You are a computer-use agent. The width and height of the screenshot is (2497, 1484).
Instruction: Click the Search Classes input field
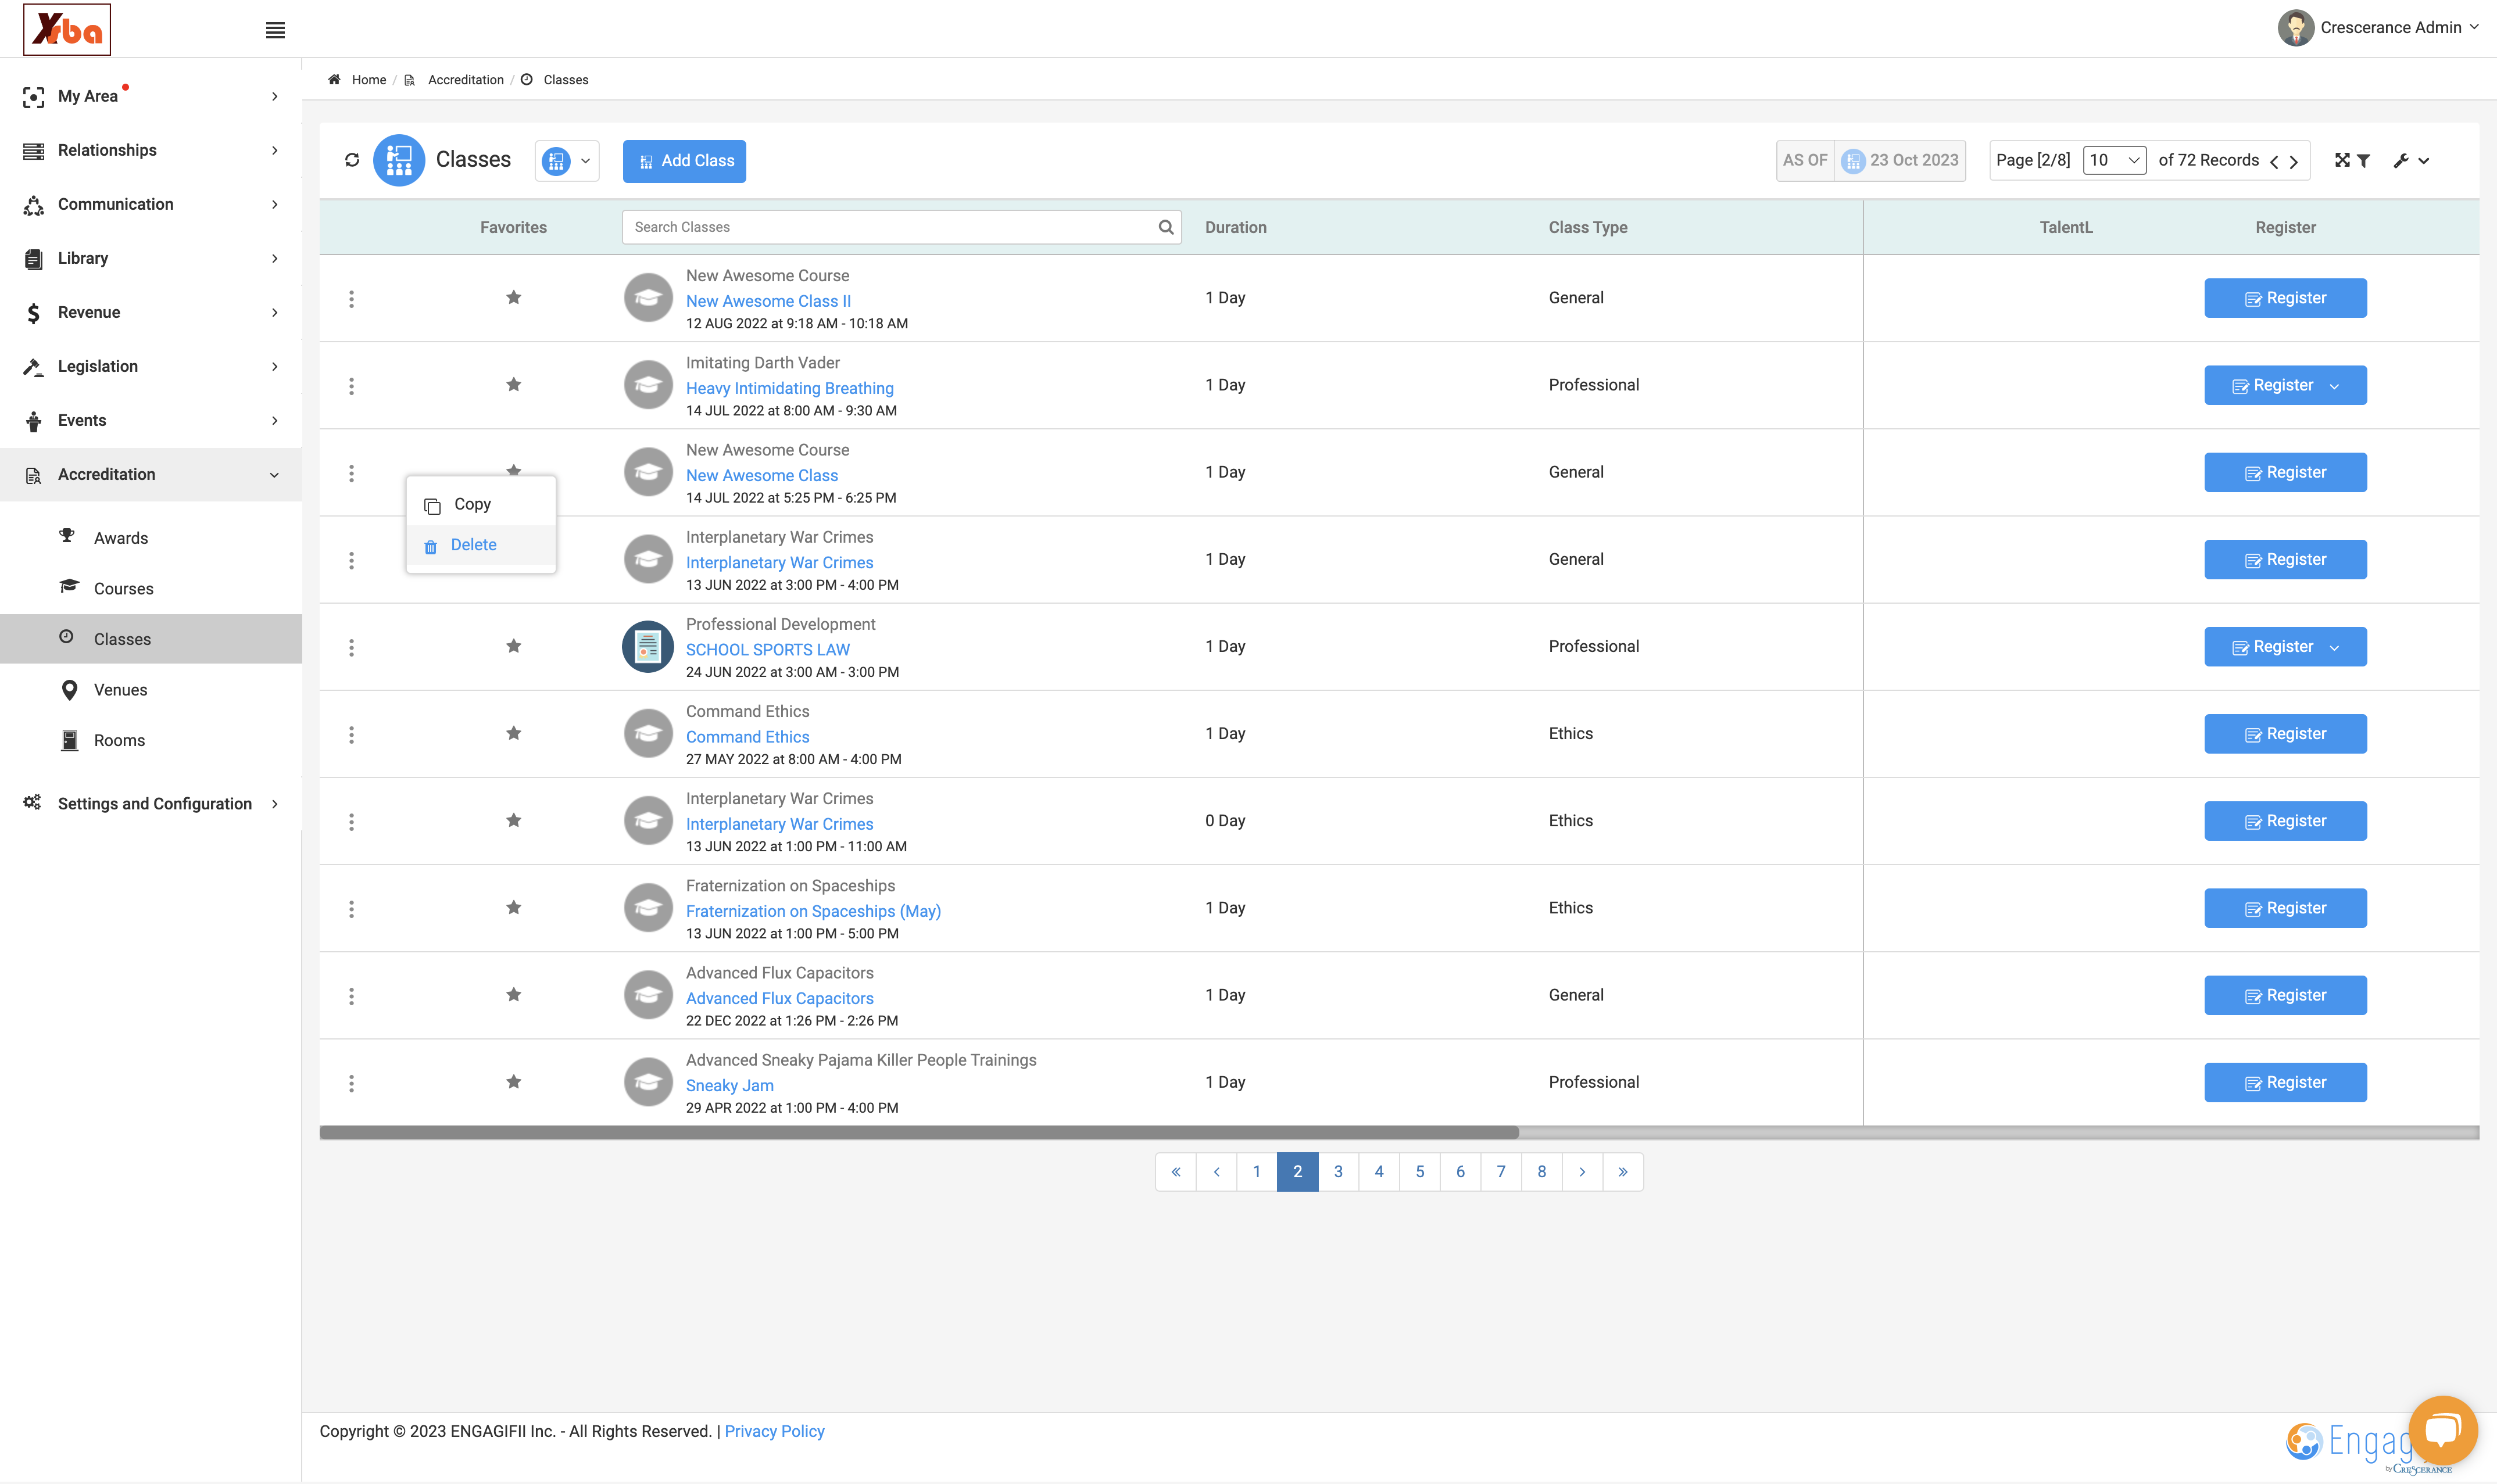(x=901, y=227)
